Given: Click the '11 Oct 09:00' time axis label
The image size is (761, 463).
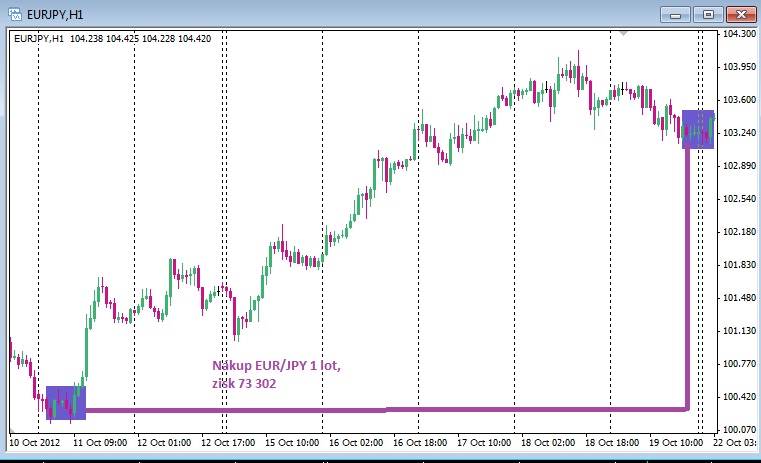Looking at the screenshot, I should coord(100,443).
